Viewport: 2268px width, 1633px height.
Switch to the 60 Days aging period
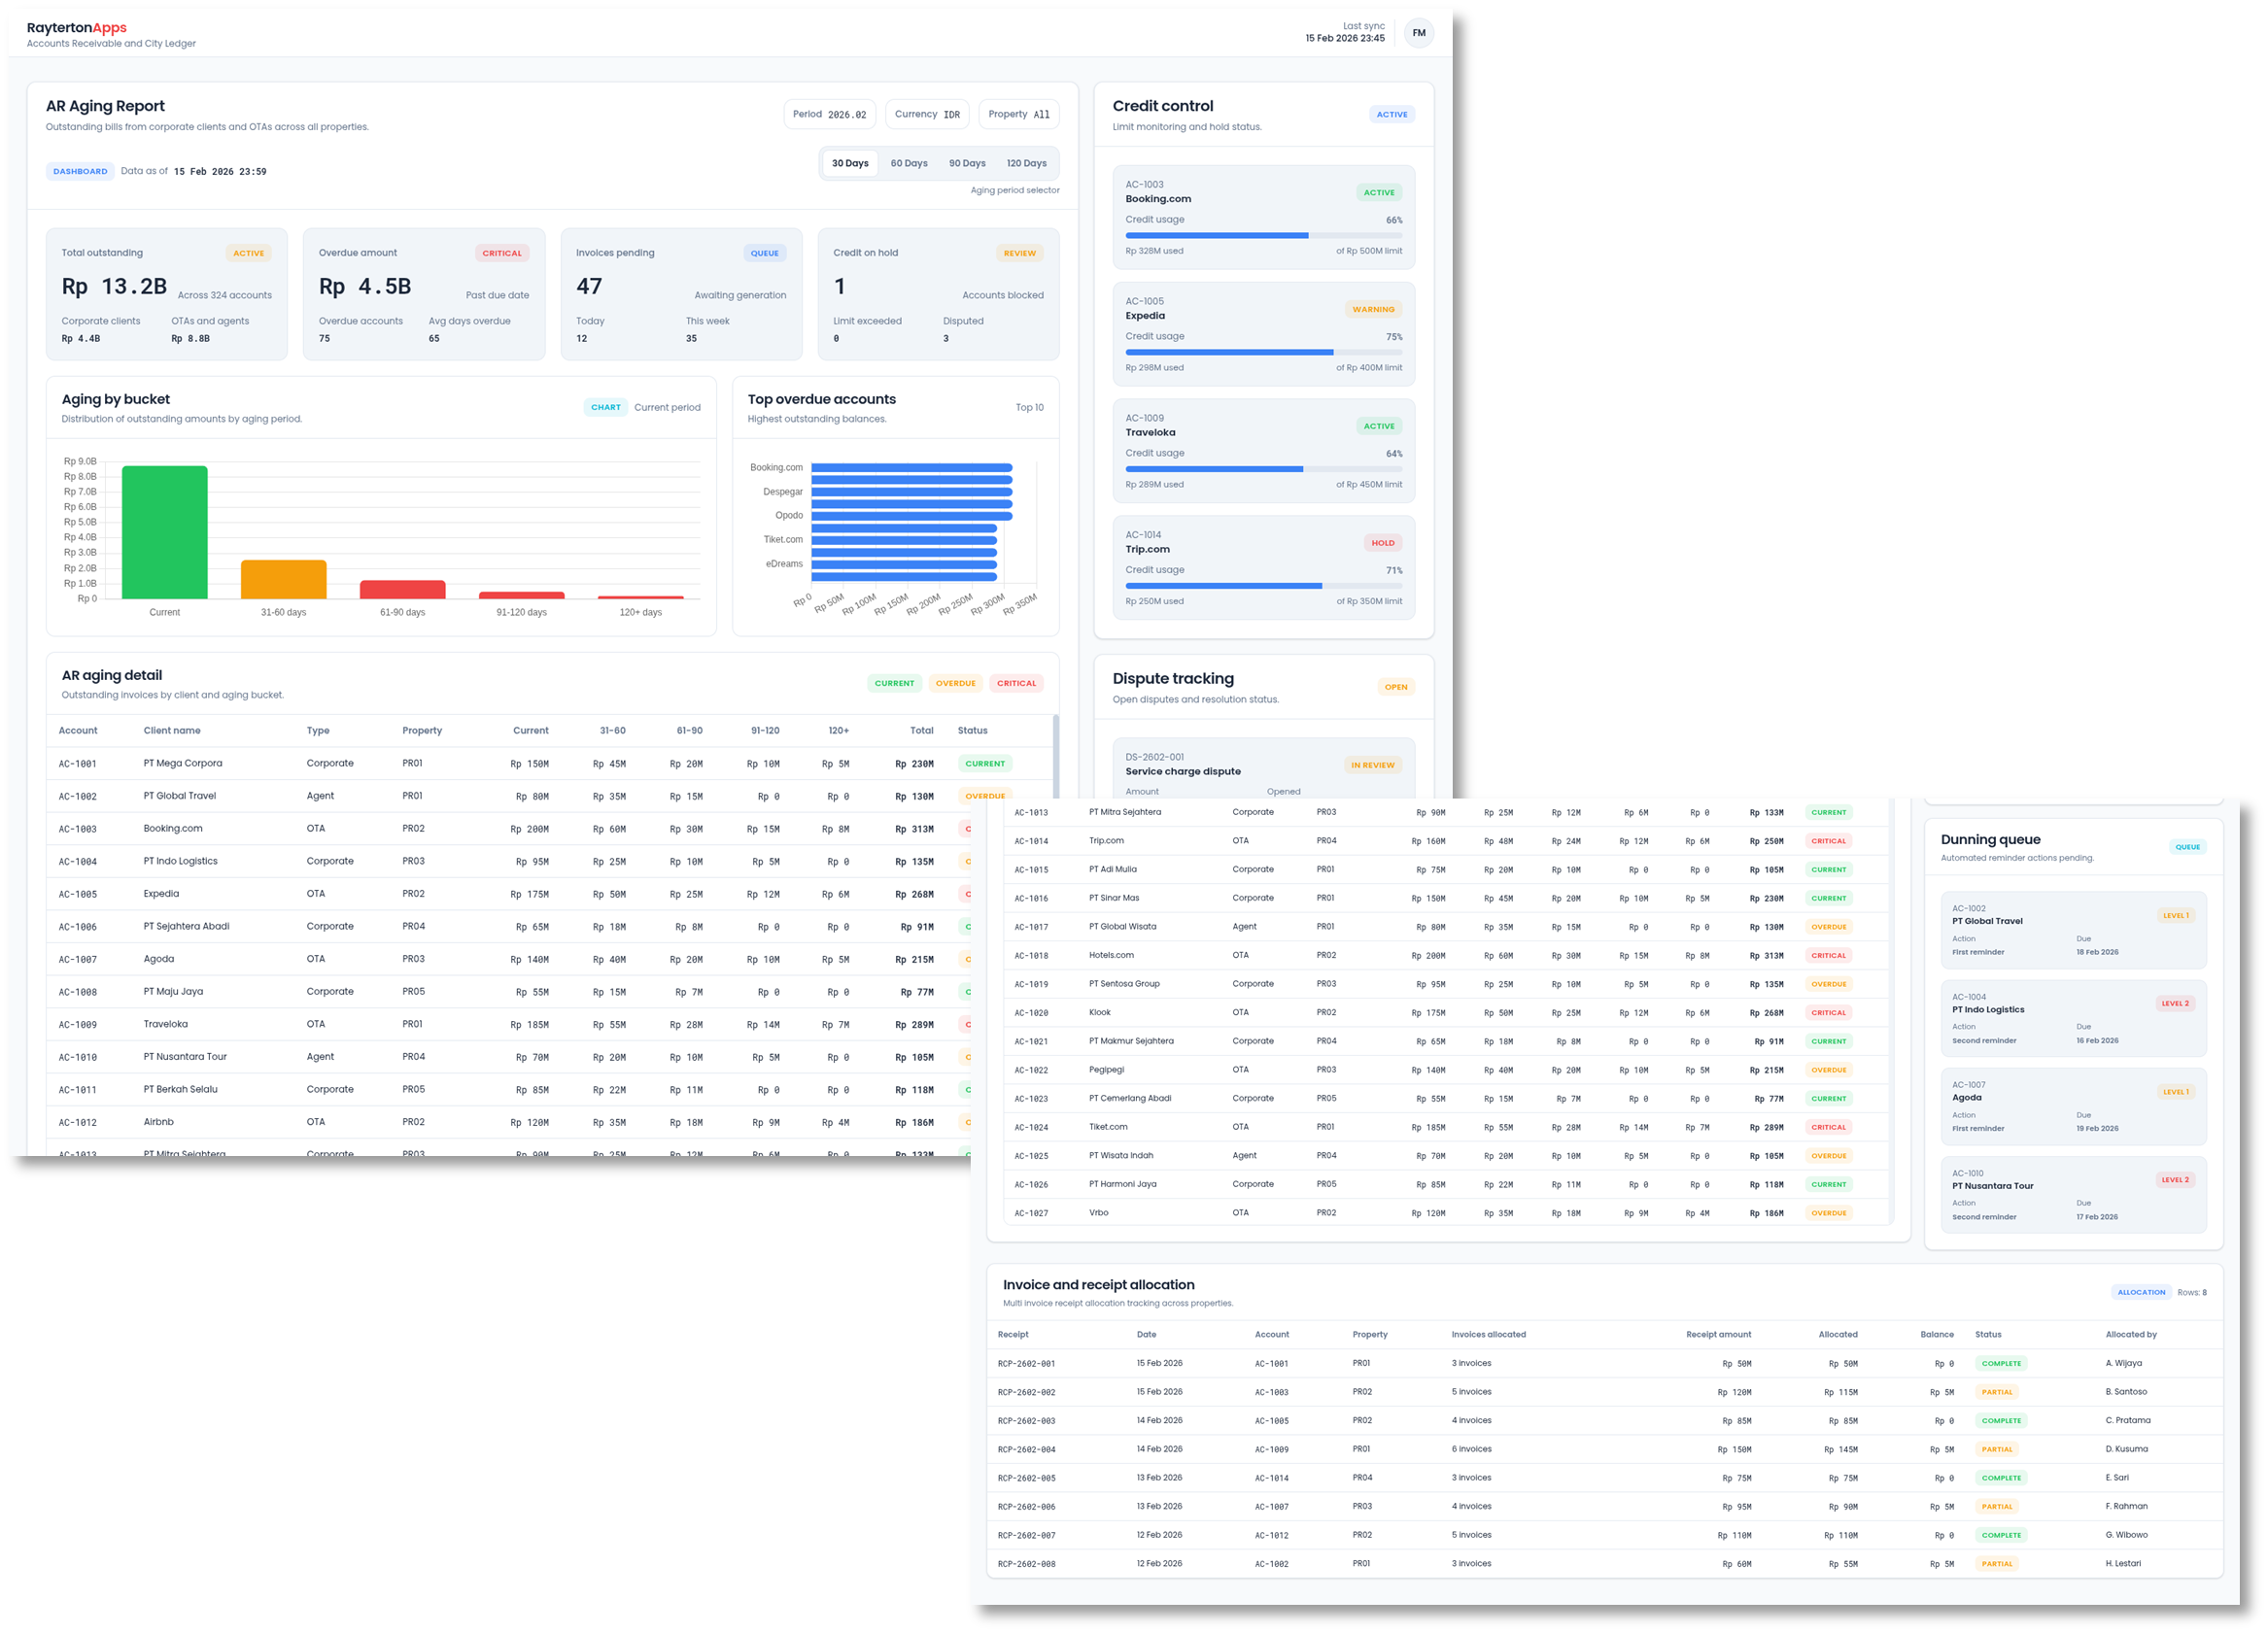(908, 163)
